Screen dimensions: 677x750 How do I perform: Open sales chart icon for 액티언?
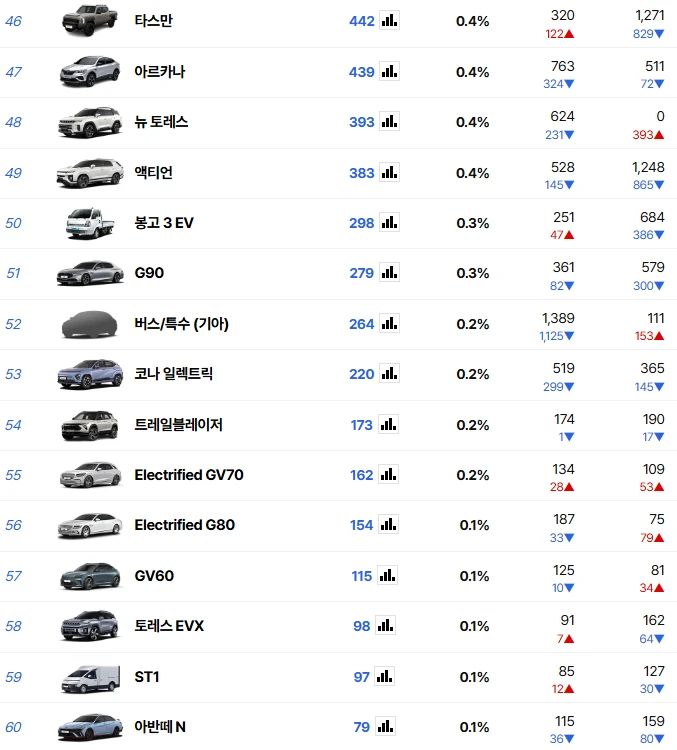pos(389,172)
